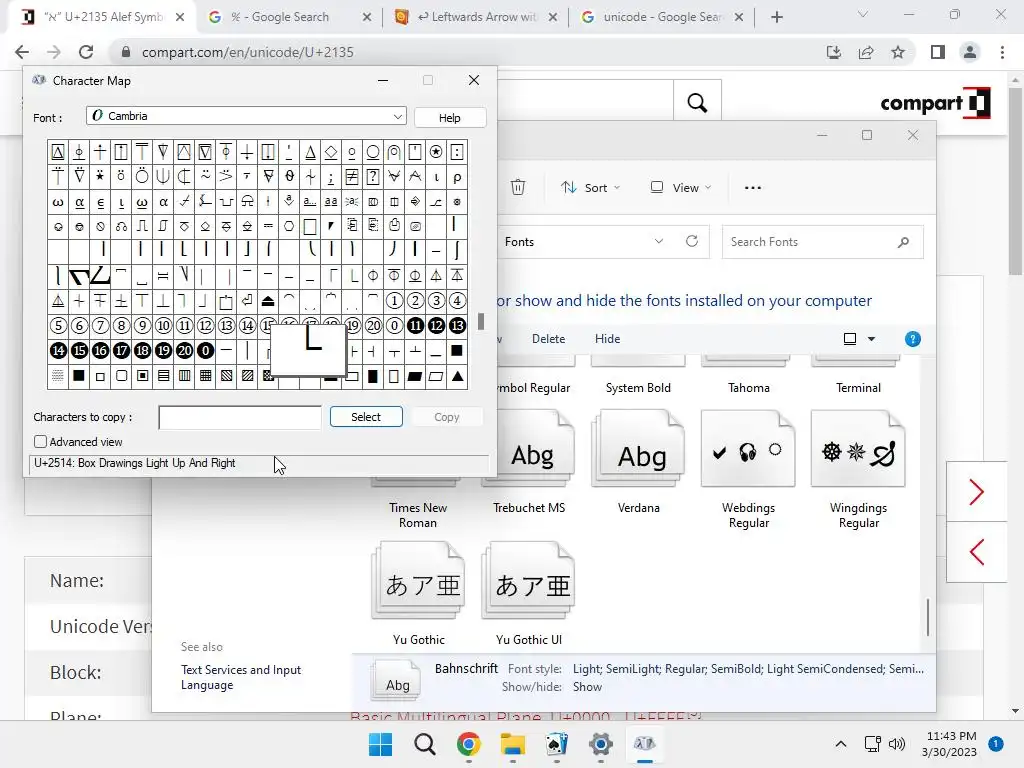Image resolution: width=1024 pixels, height=768 pixels.
Task: Click the Search Fonts input field
Action: tap(822, 242)
